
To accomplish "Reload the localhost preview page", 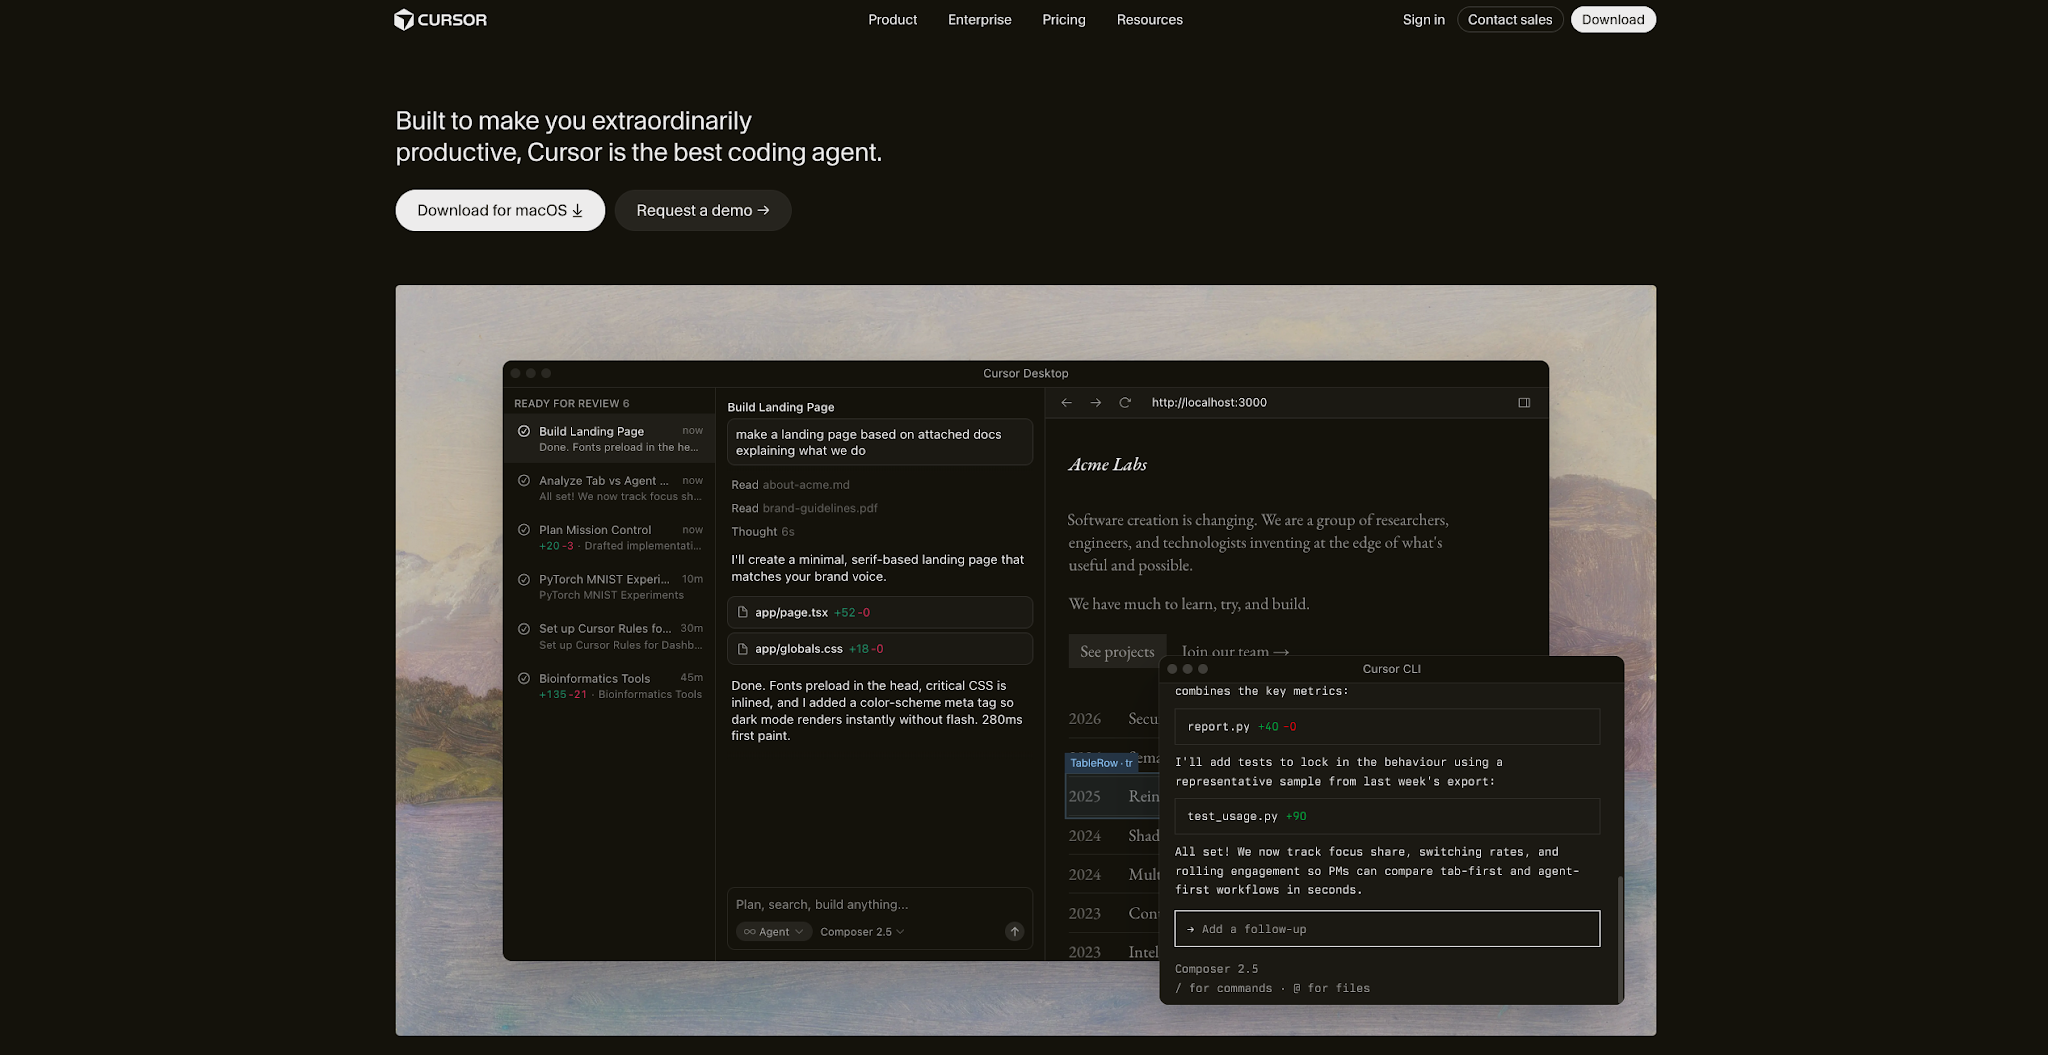I will tap(1124, 402).
